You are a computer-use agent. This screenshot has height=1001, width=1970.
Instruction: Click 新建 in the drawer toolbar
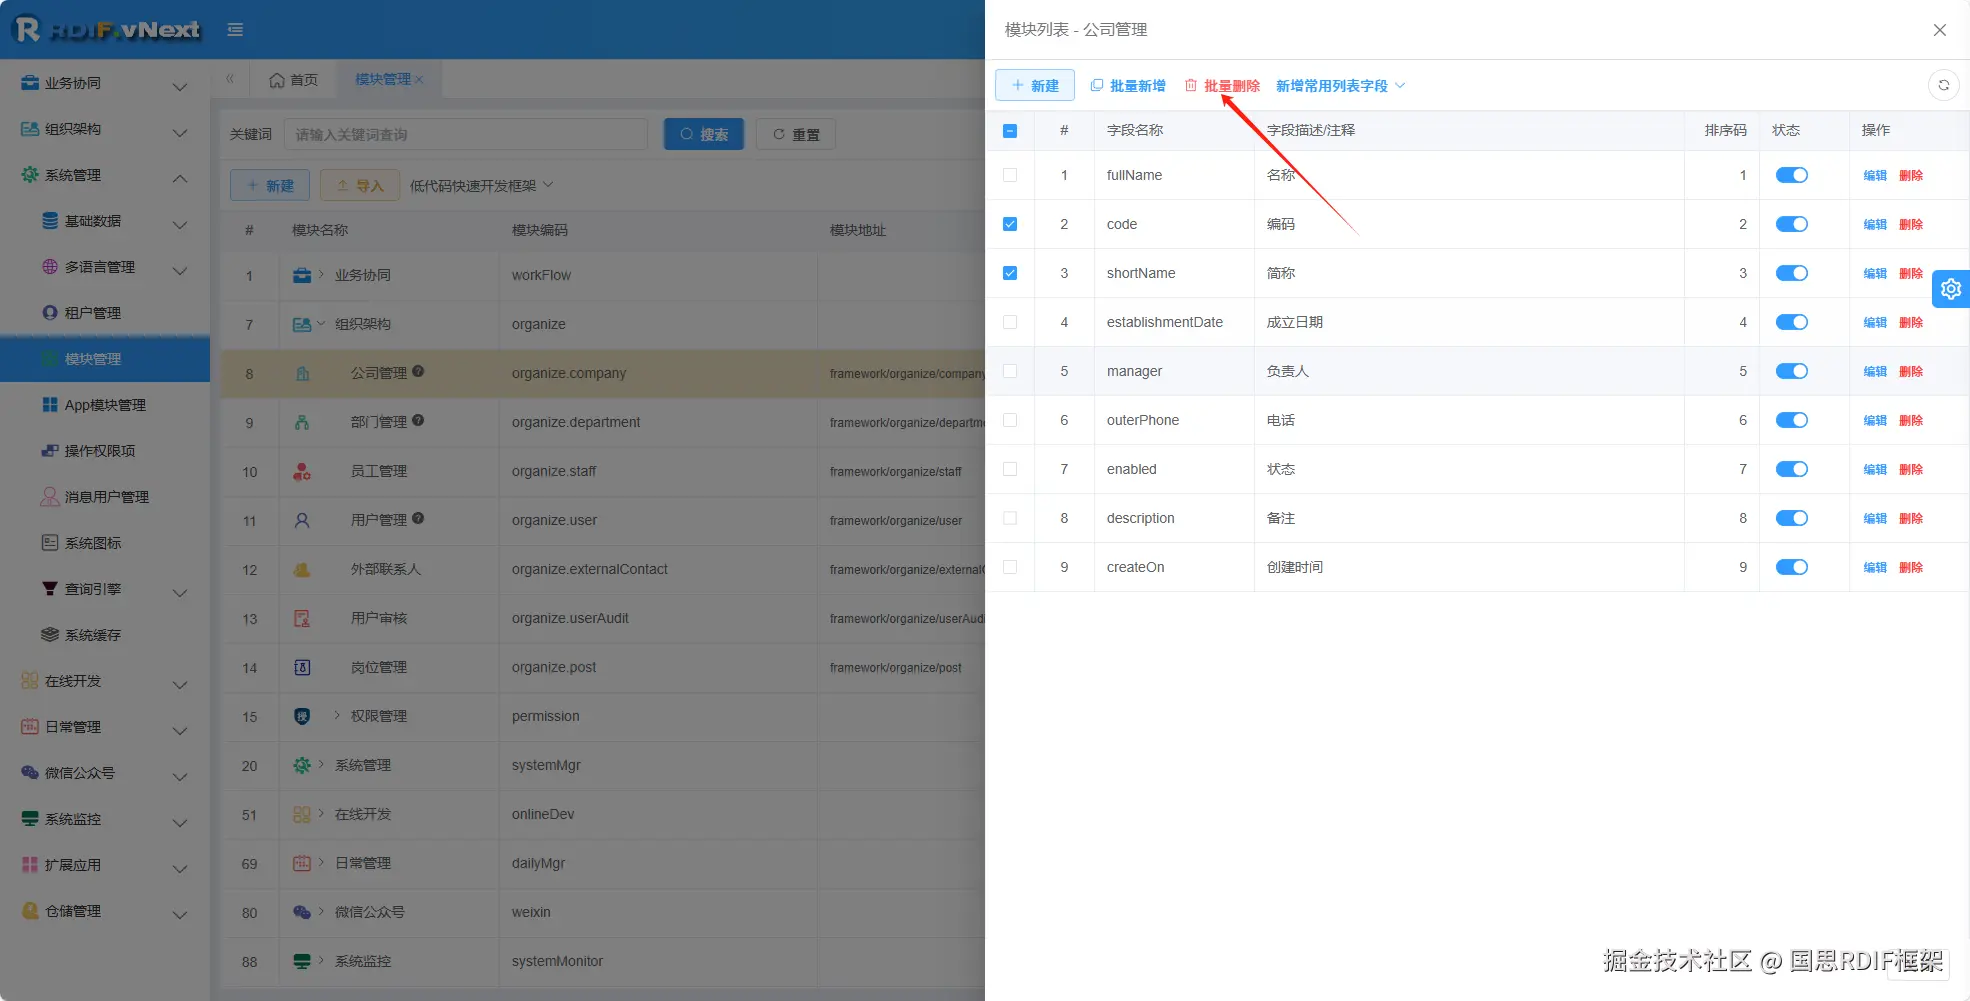tap(1035, 85)
